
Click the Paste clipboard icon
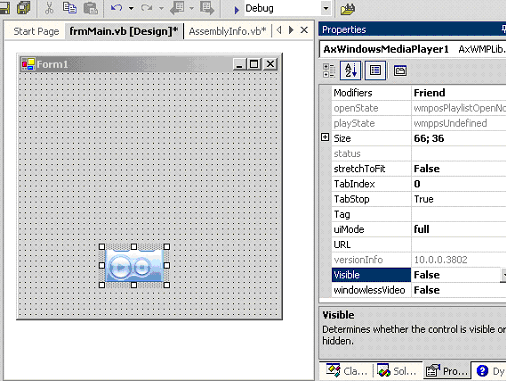click(x=90, y=8)
